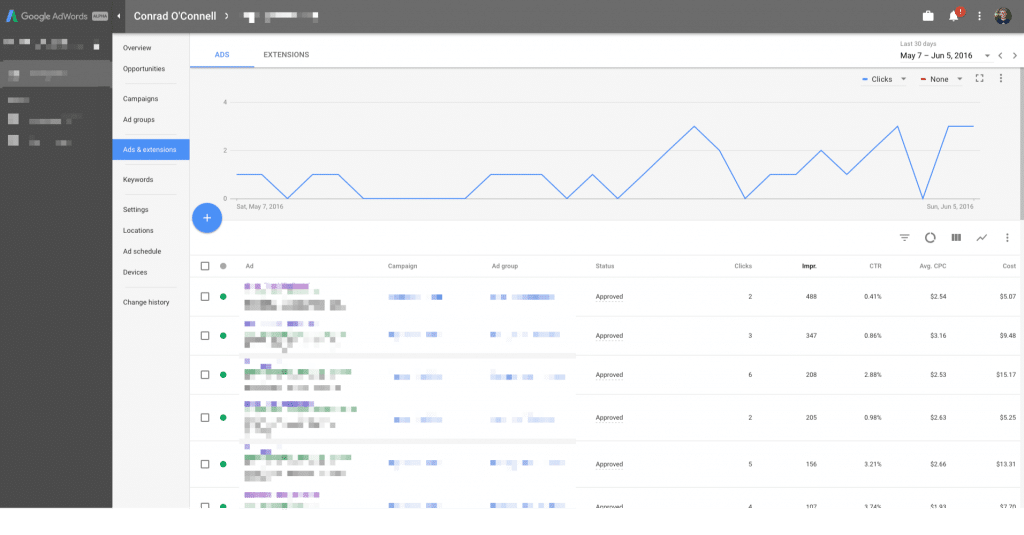Viewport: 1024px width, 535px height.
Task: Open Ad schedule in the navigation menu
Action: coord(142,251)
